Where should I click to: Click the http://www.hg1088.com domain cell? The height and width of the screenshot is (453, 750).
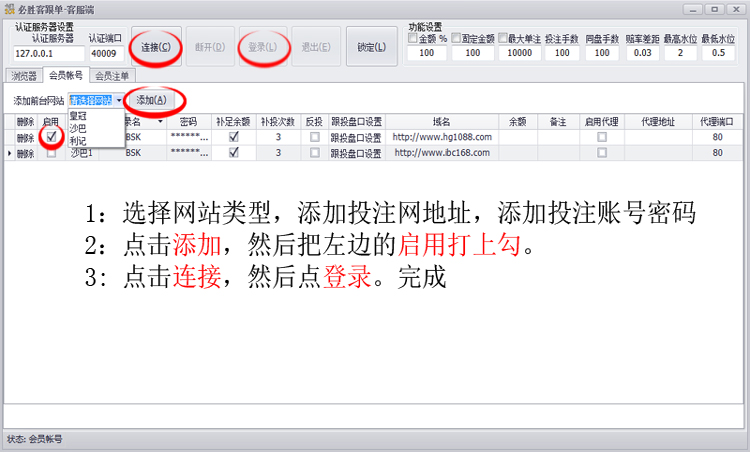[x=442, y=137]
